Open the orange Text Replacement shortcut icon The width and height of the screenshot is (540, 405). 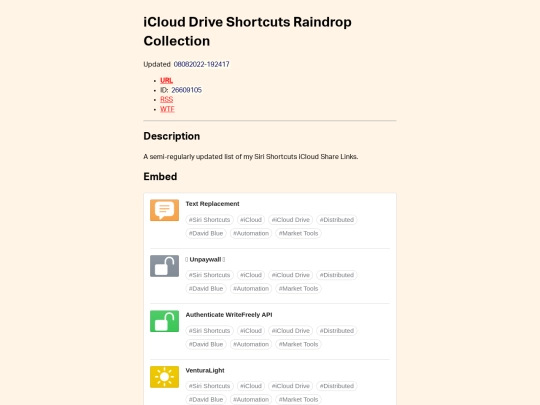[x=164, y=210]
